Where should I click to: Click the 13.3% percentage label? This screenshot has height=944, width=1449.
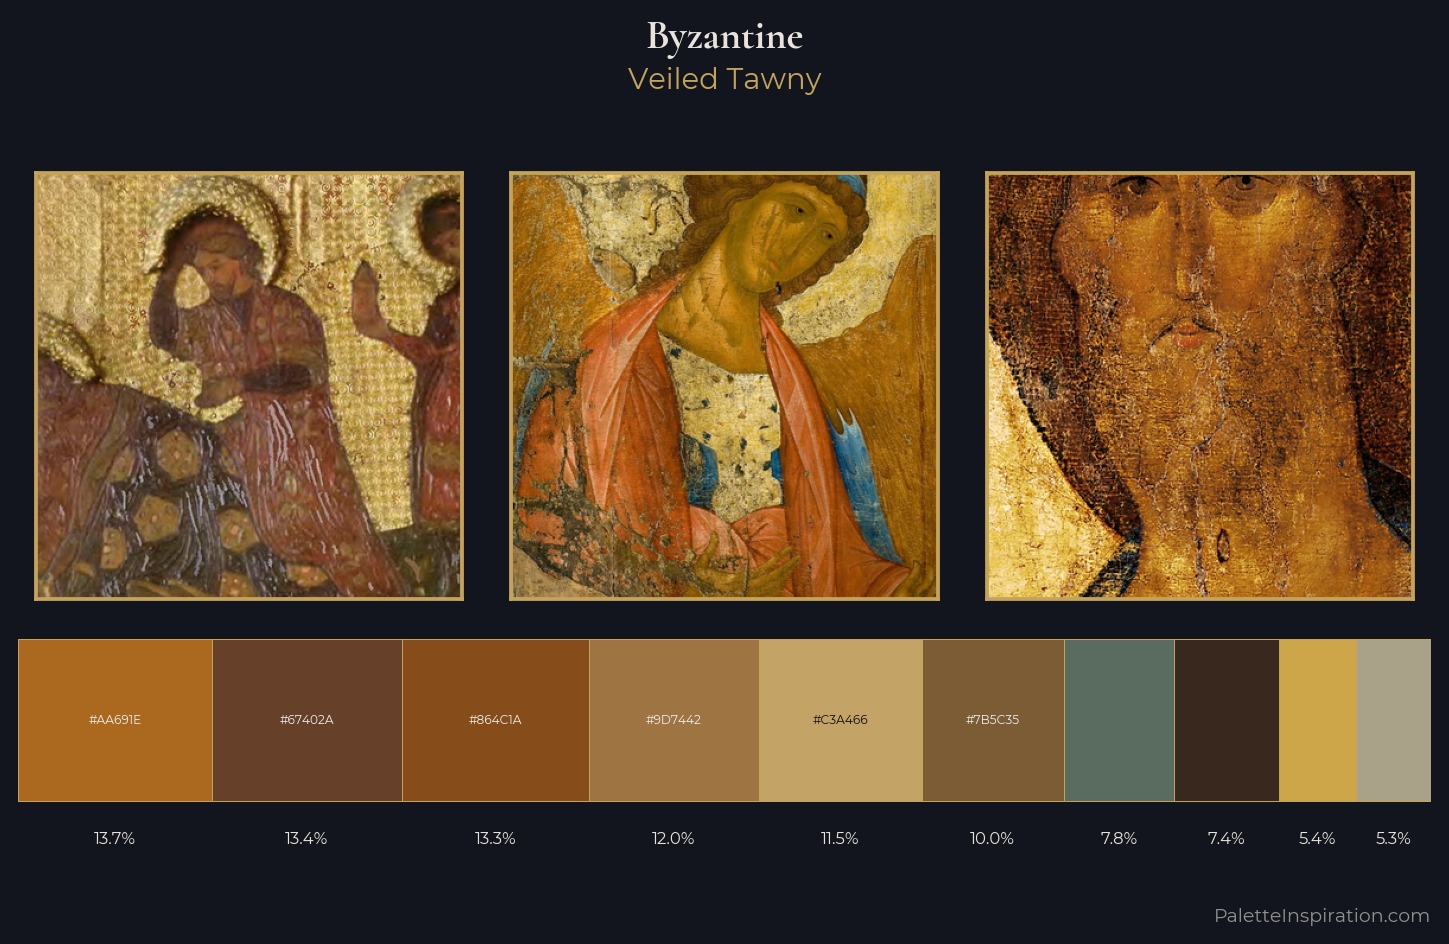pos(495,838)
